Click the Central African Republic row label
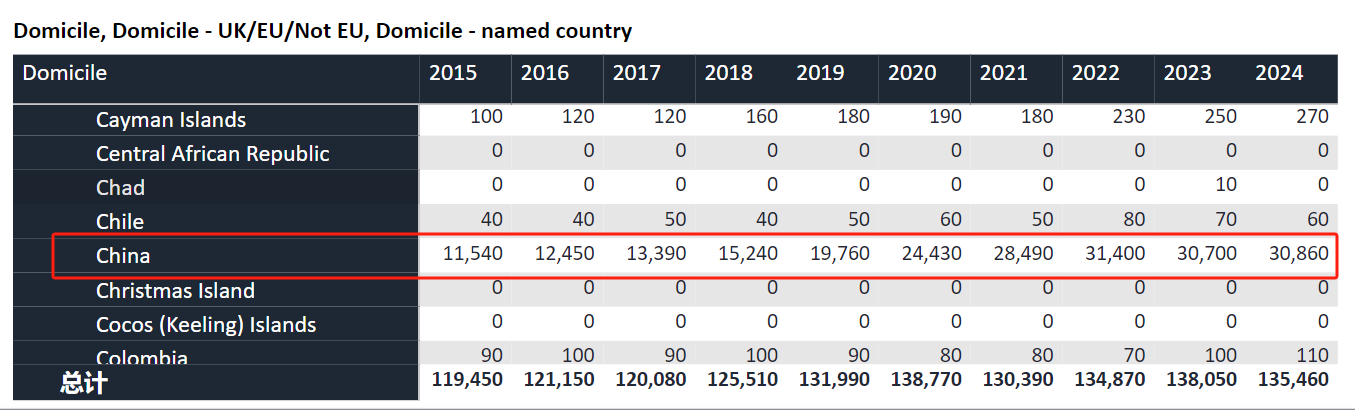Image resolution: width=1355 pixels, height=410 pixels. (213, 154)
